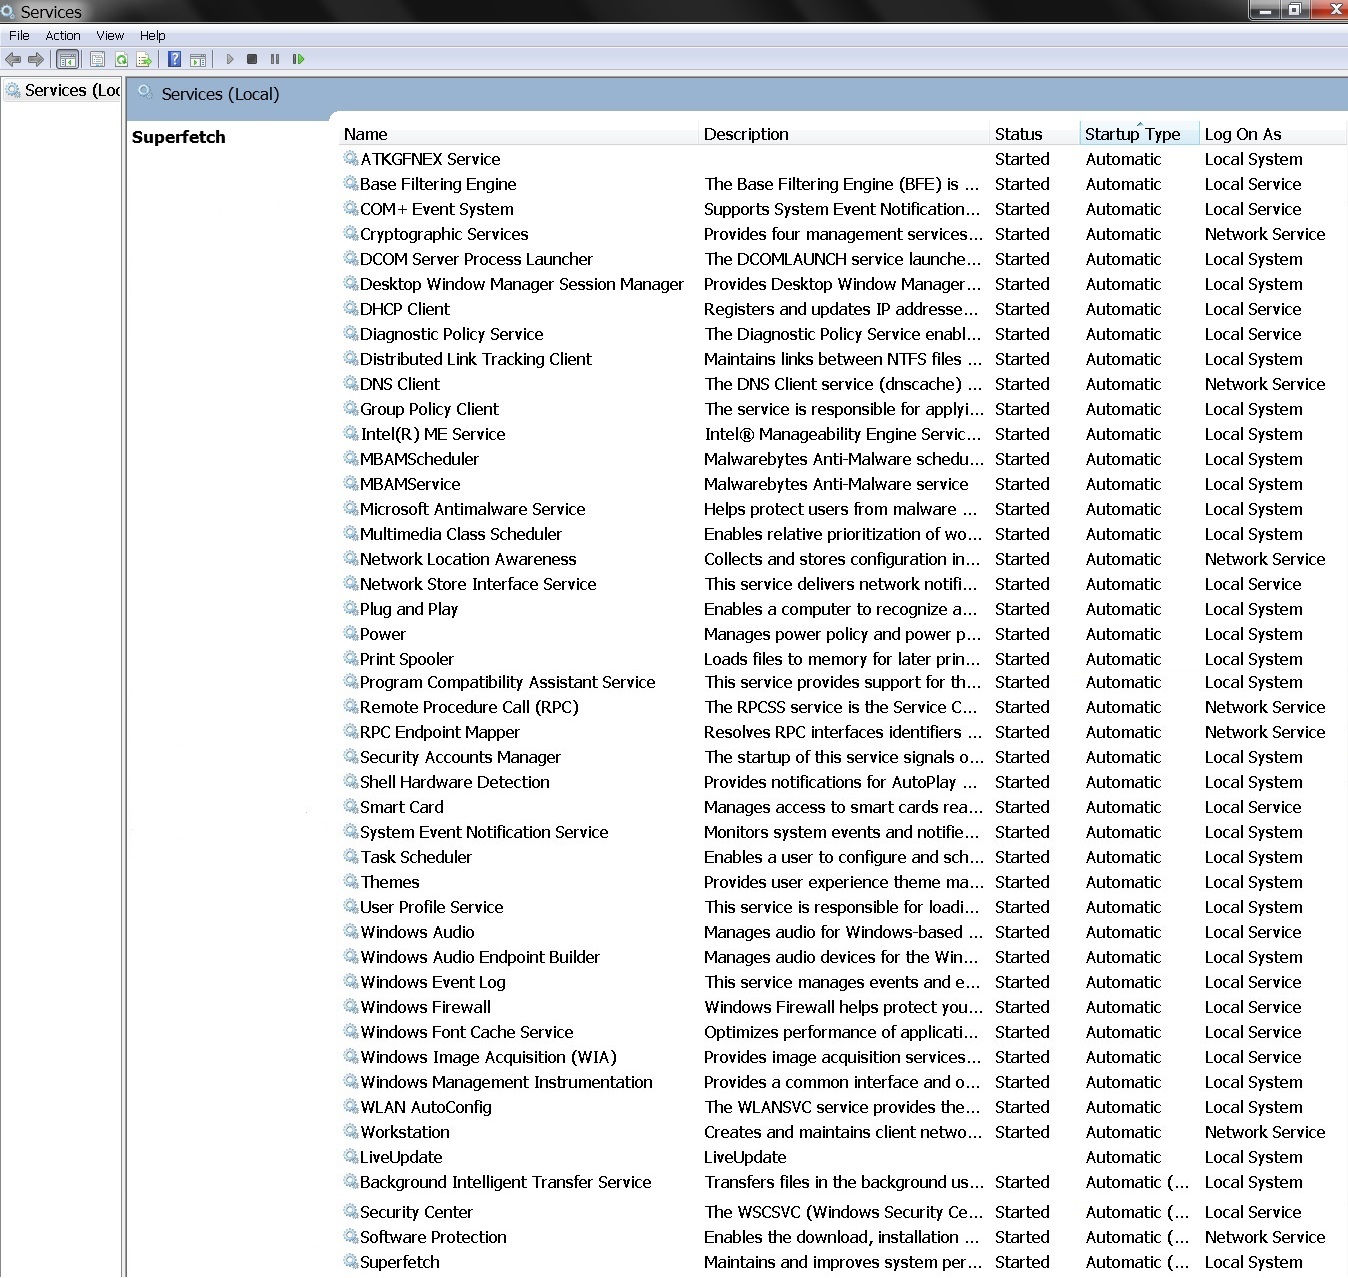Click the gear icon beside Windows Audio

tap(351, 931)
